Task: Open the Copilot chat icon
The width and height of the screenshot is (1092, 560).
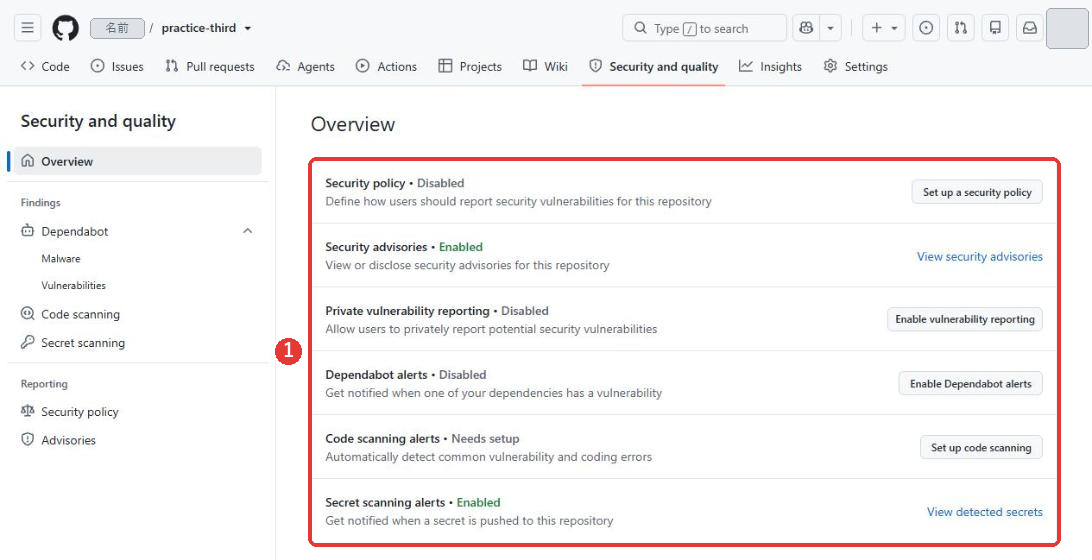Action: [x=806, y=28]
